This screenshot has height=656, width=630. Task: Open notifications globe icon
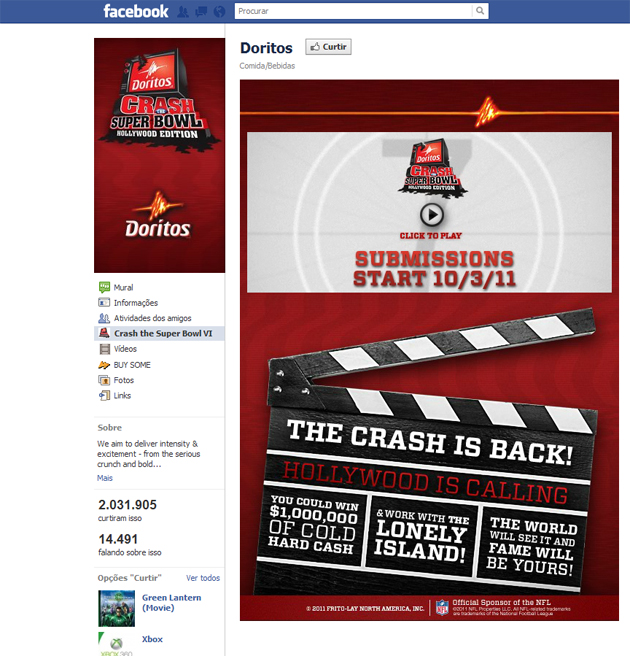coord(219,11)
